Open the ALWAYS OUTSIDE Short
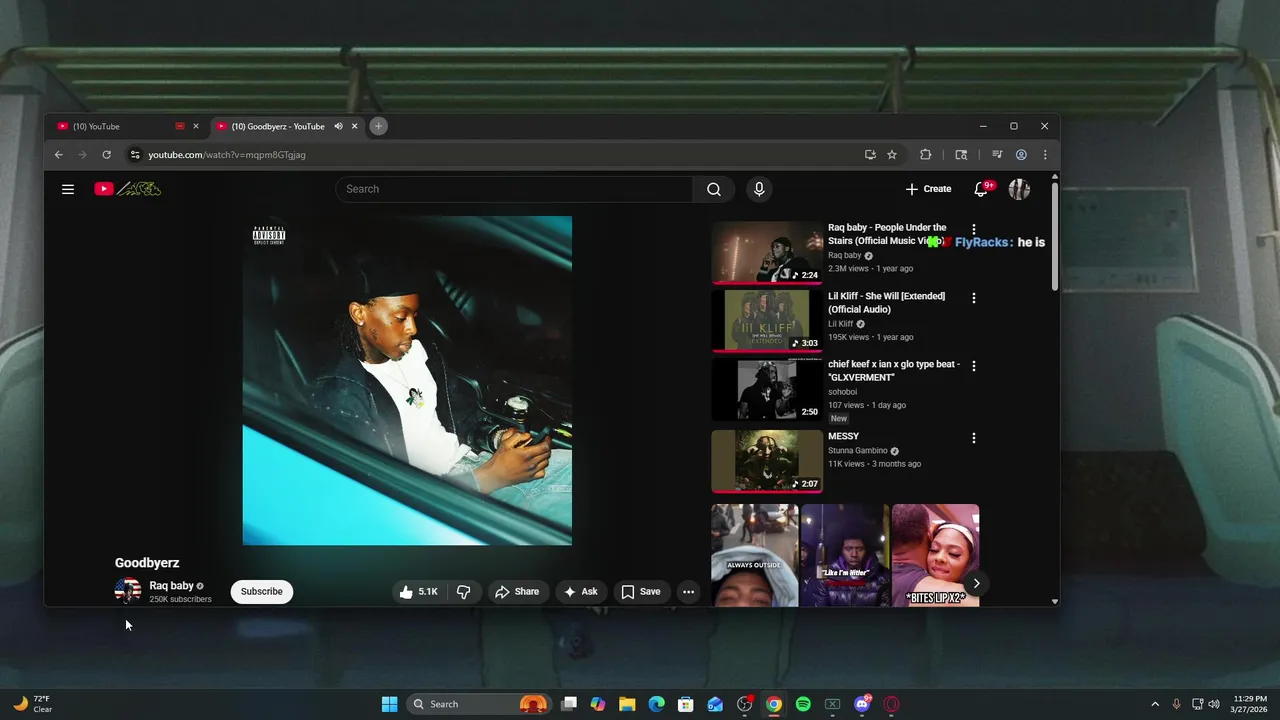This screenshot has width=1280, height=720. click(x=755, y=555)
